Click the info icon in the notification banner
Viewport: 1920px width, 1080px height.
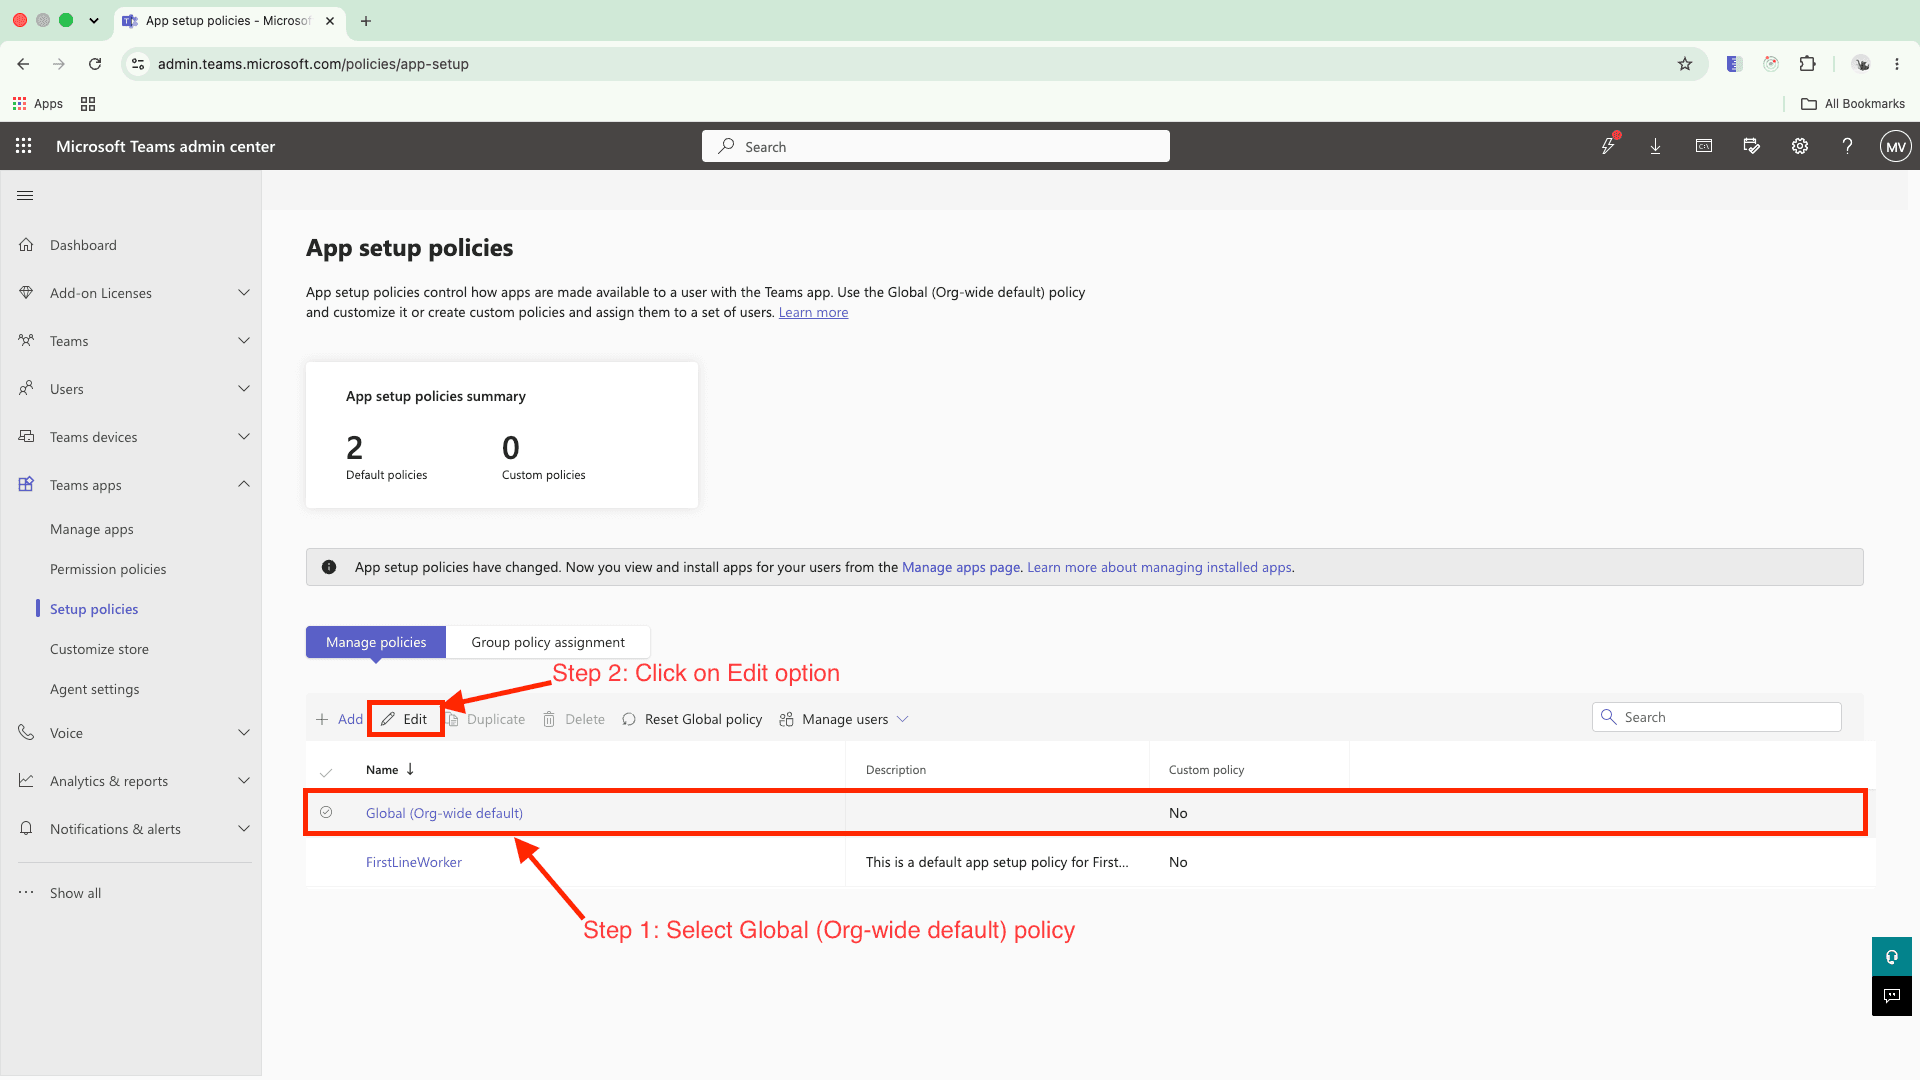(x=329, y=567)
